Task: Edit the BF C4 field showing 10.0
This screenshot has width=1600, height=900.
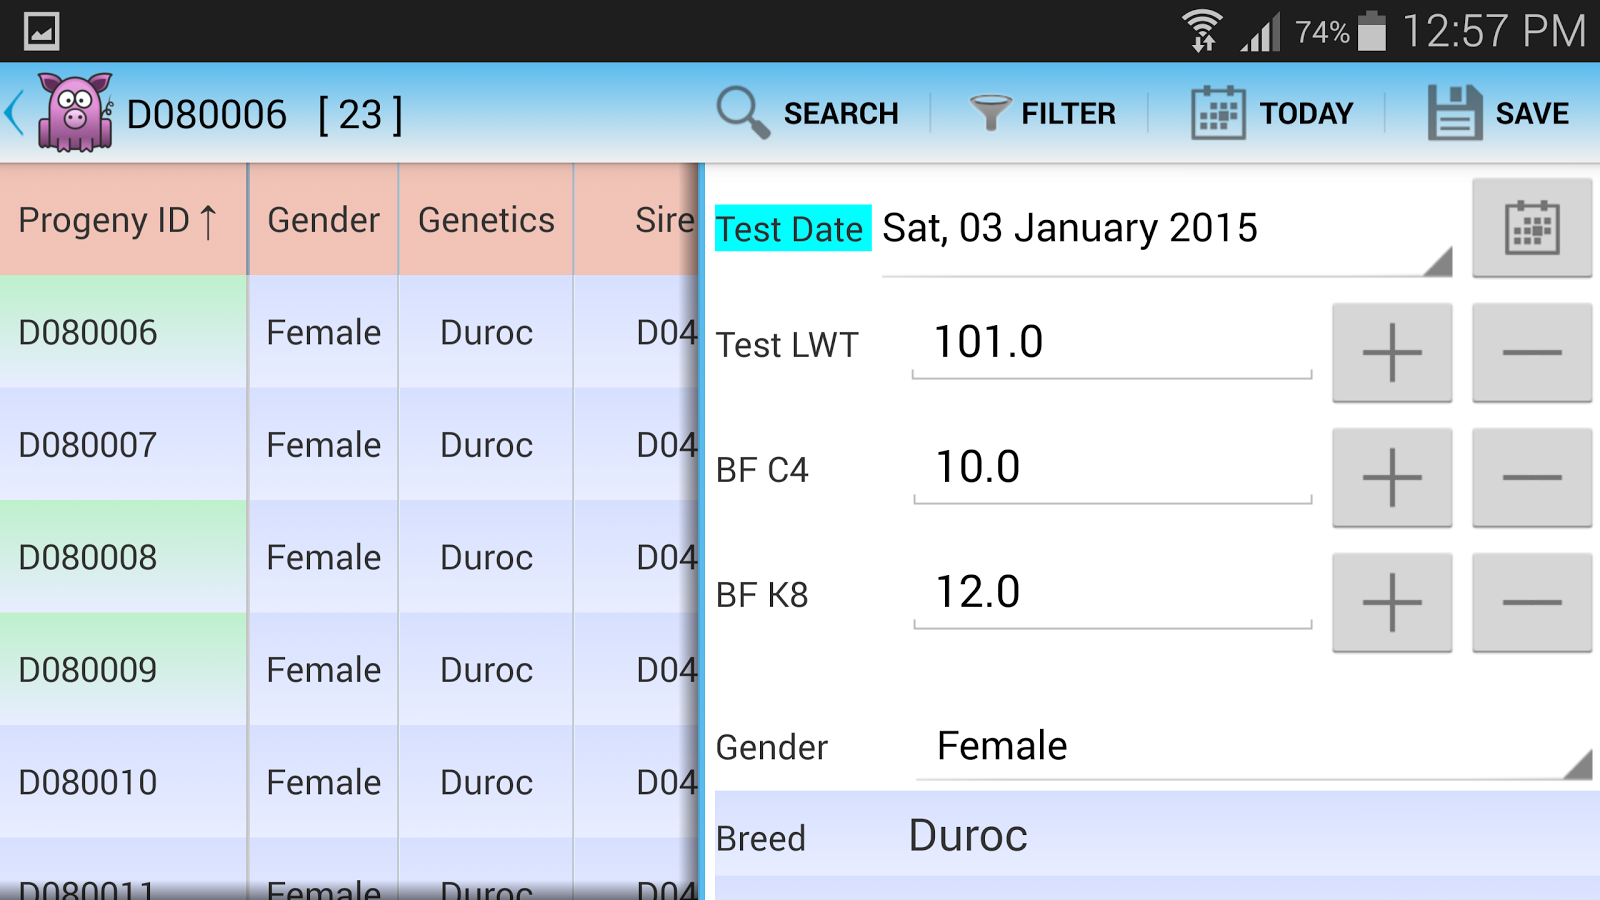Action: coord(1112,469)
